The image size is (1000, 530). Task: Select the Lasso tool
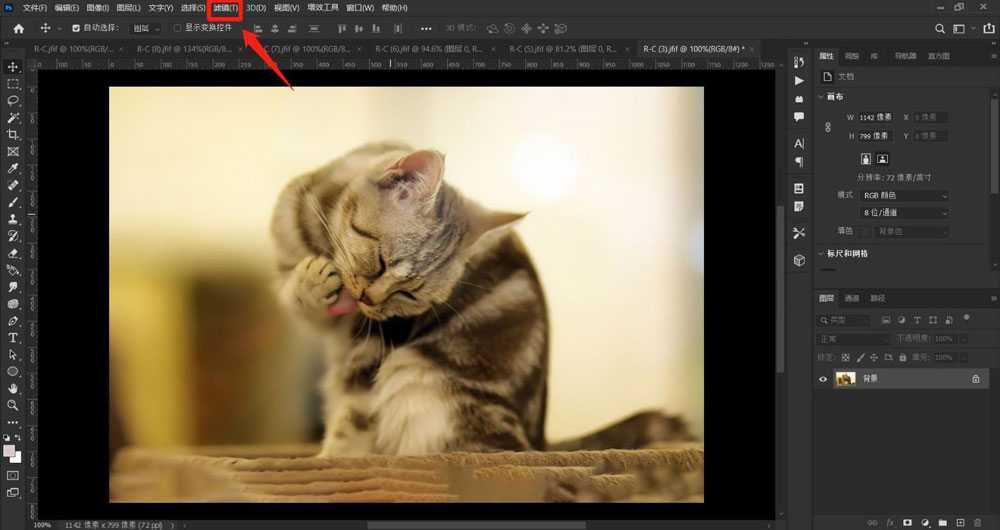tap(13, 100)
